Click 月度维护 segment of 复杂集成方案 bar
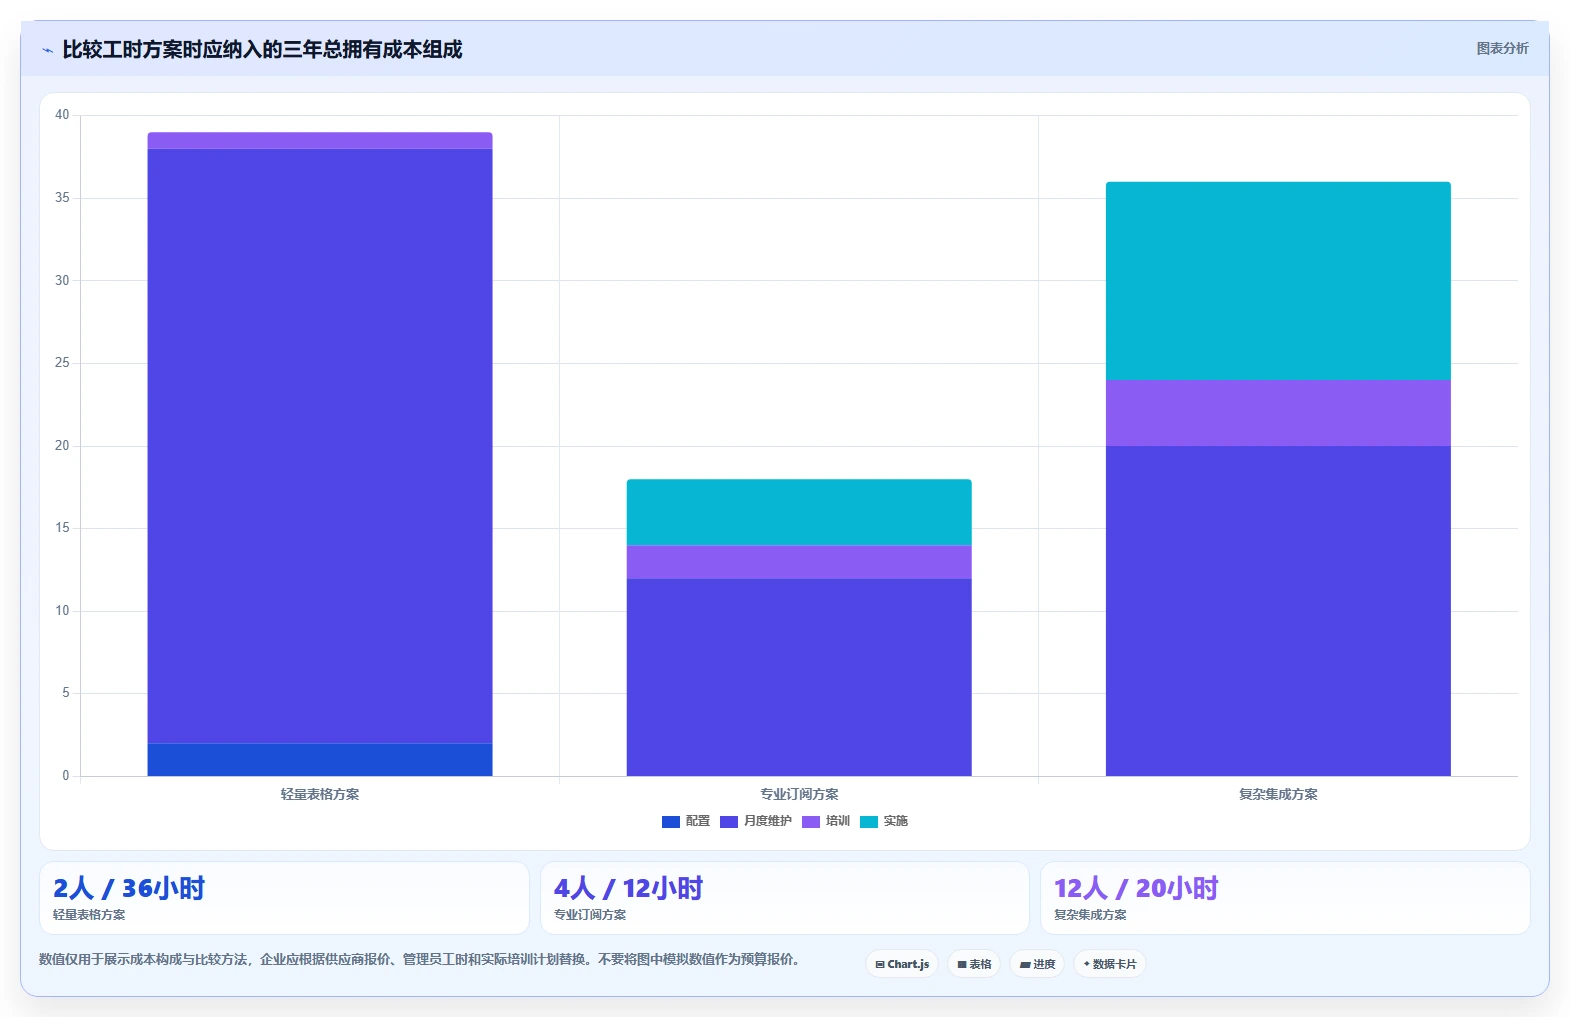The image size is (1570, 1017). [x=1278, y=611]
